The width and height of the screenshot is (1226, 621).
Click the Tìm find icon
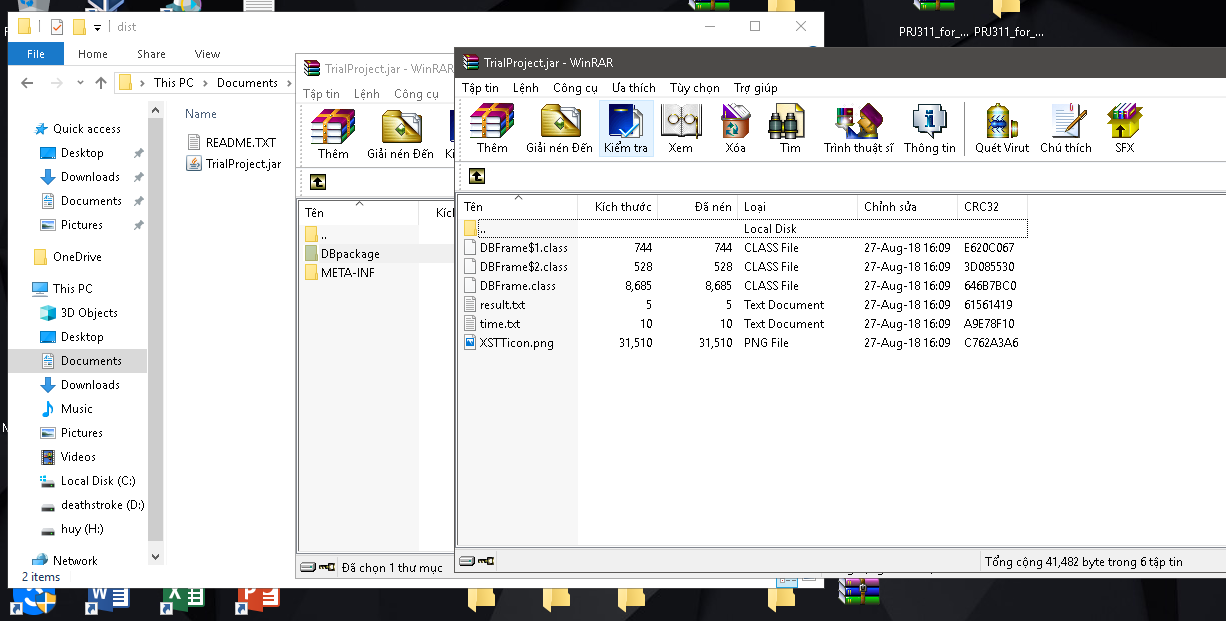790,129
